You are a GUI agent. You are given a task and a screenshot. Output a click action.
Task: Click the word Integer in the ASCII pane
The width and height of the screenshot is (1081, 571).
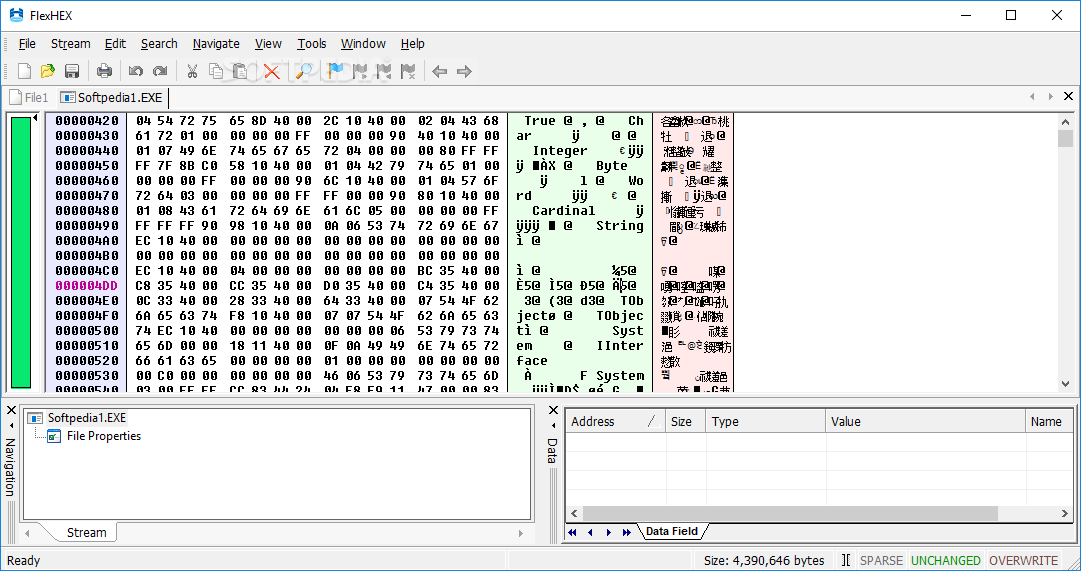[x=560, y=150]
